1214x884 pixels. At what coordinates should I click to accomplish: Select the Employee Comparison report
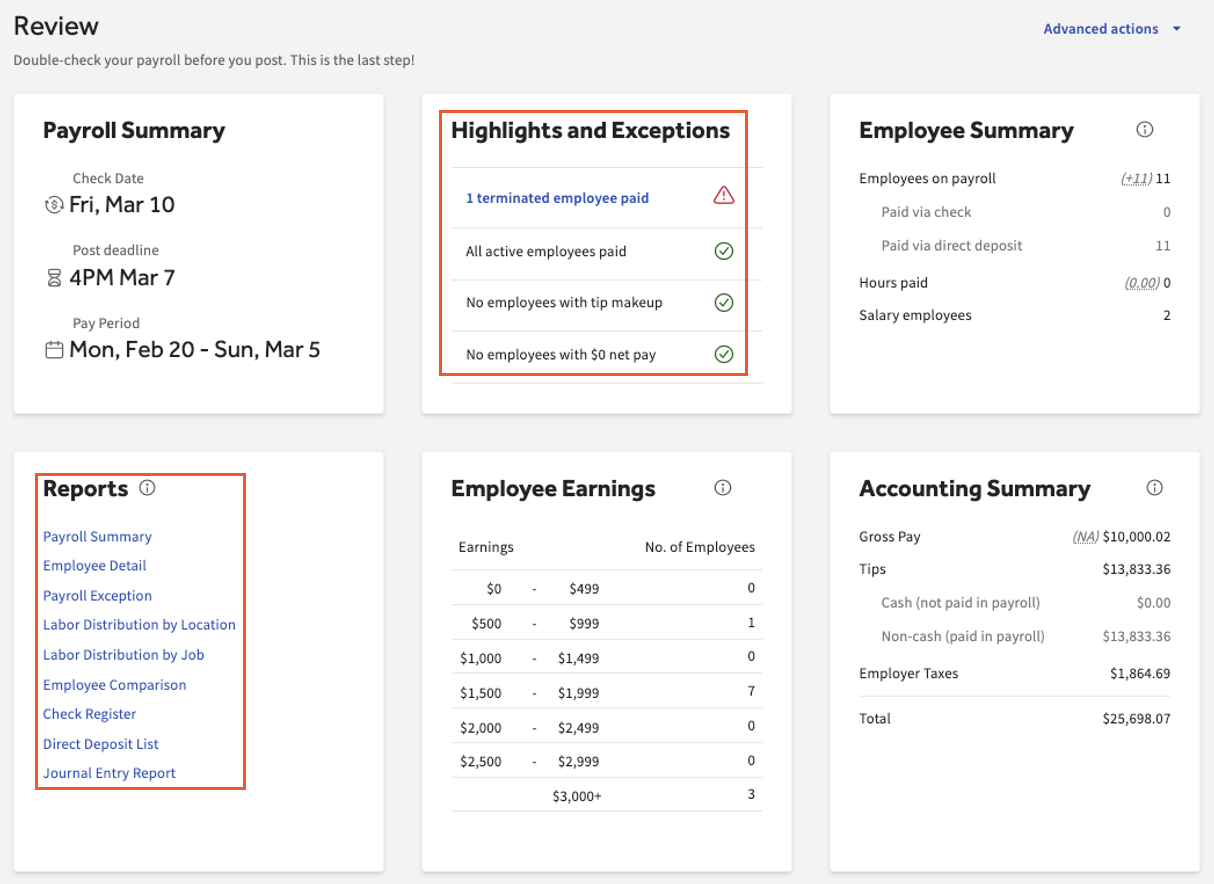(115, 684)
